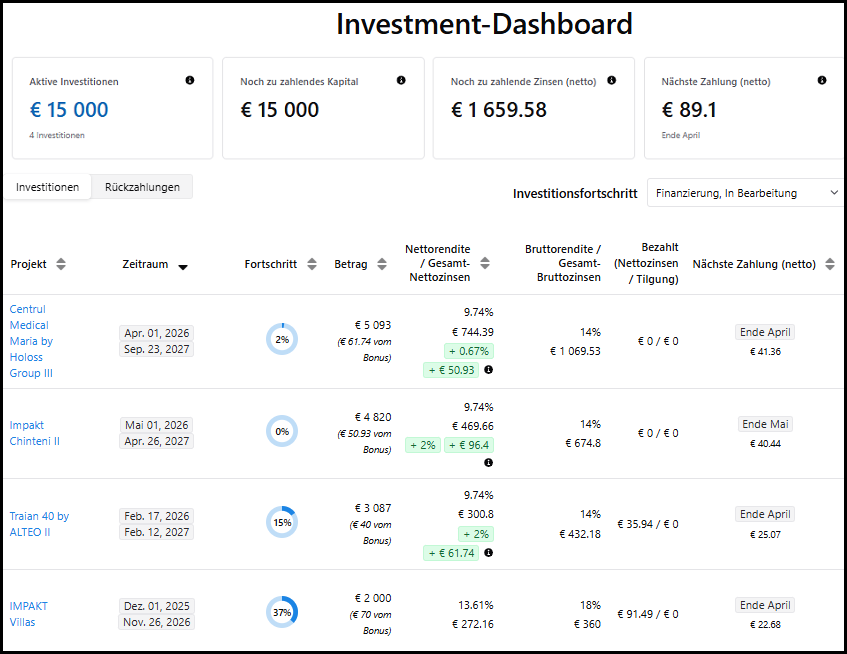Image resolution: width=847 pixels, height=654 pixels.
Task: Open the Investitionsfortschritt filter dropdown
Action: [x=745, y=193]
